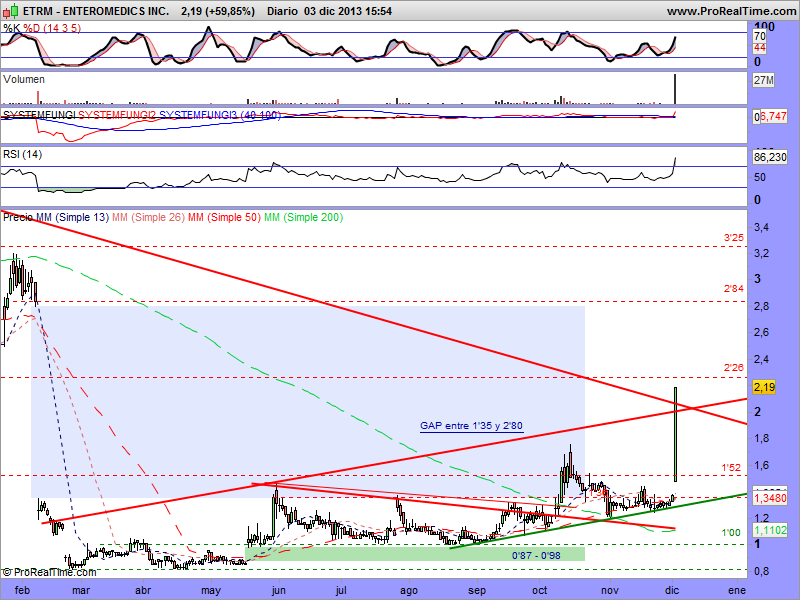The image size is (800, 600).
Task: Select the MM (Simple 50) legend entry
Action: [224, 217]
